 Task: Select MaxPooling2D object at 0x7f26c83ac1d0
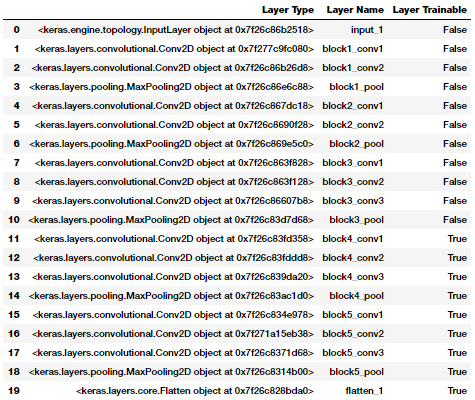(171, 296)
